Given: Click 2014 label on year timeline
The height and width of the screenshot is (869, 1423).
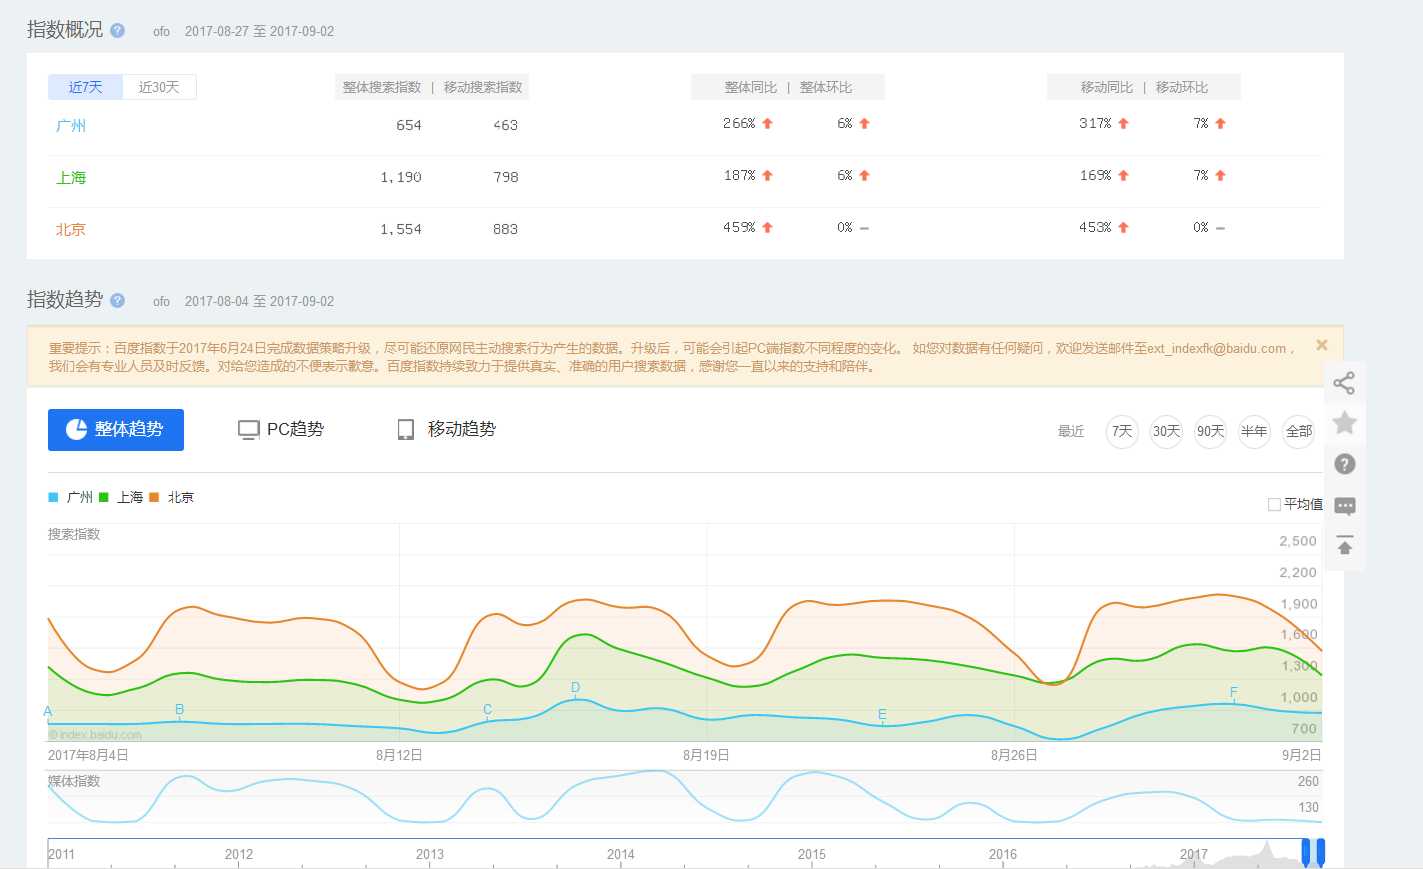Looking at the screenshot, I should point(621,854).
